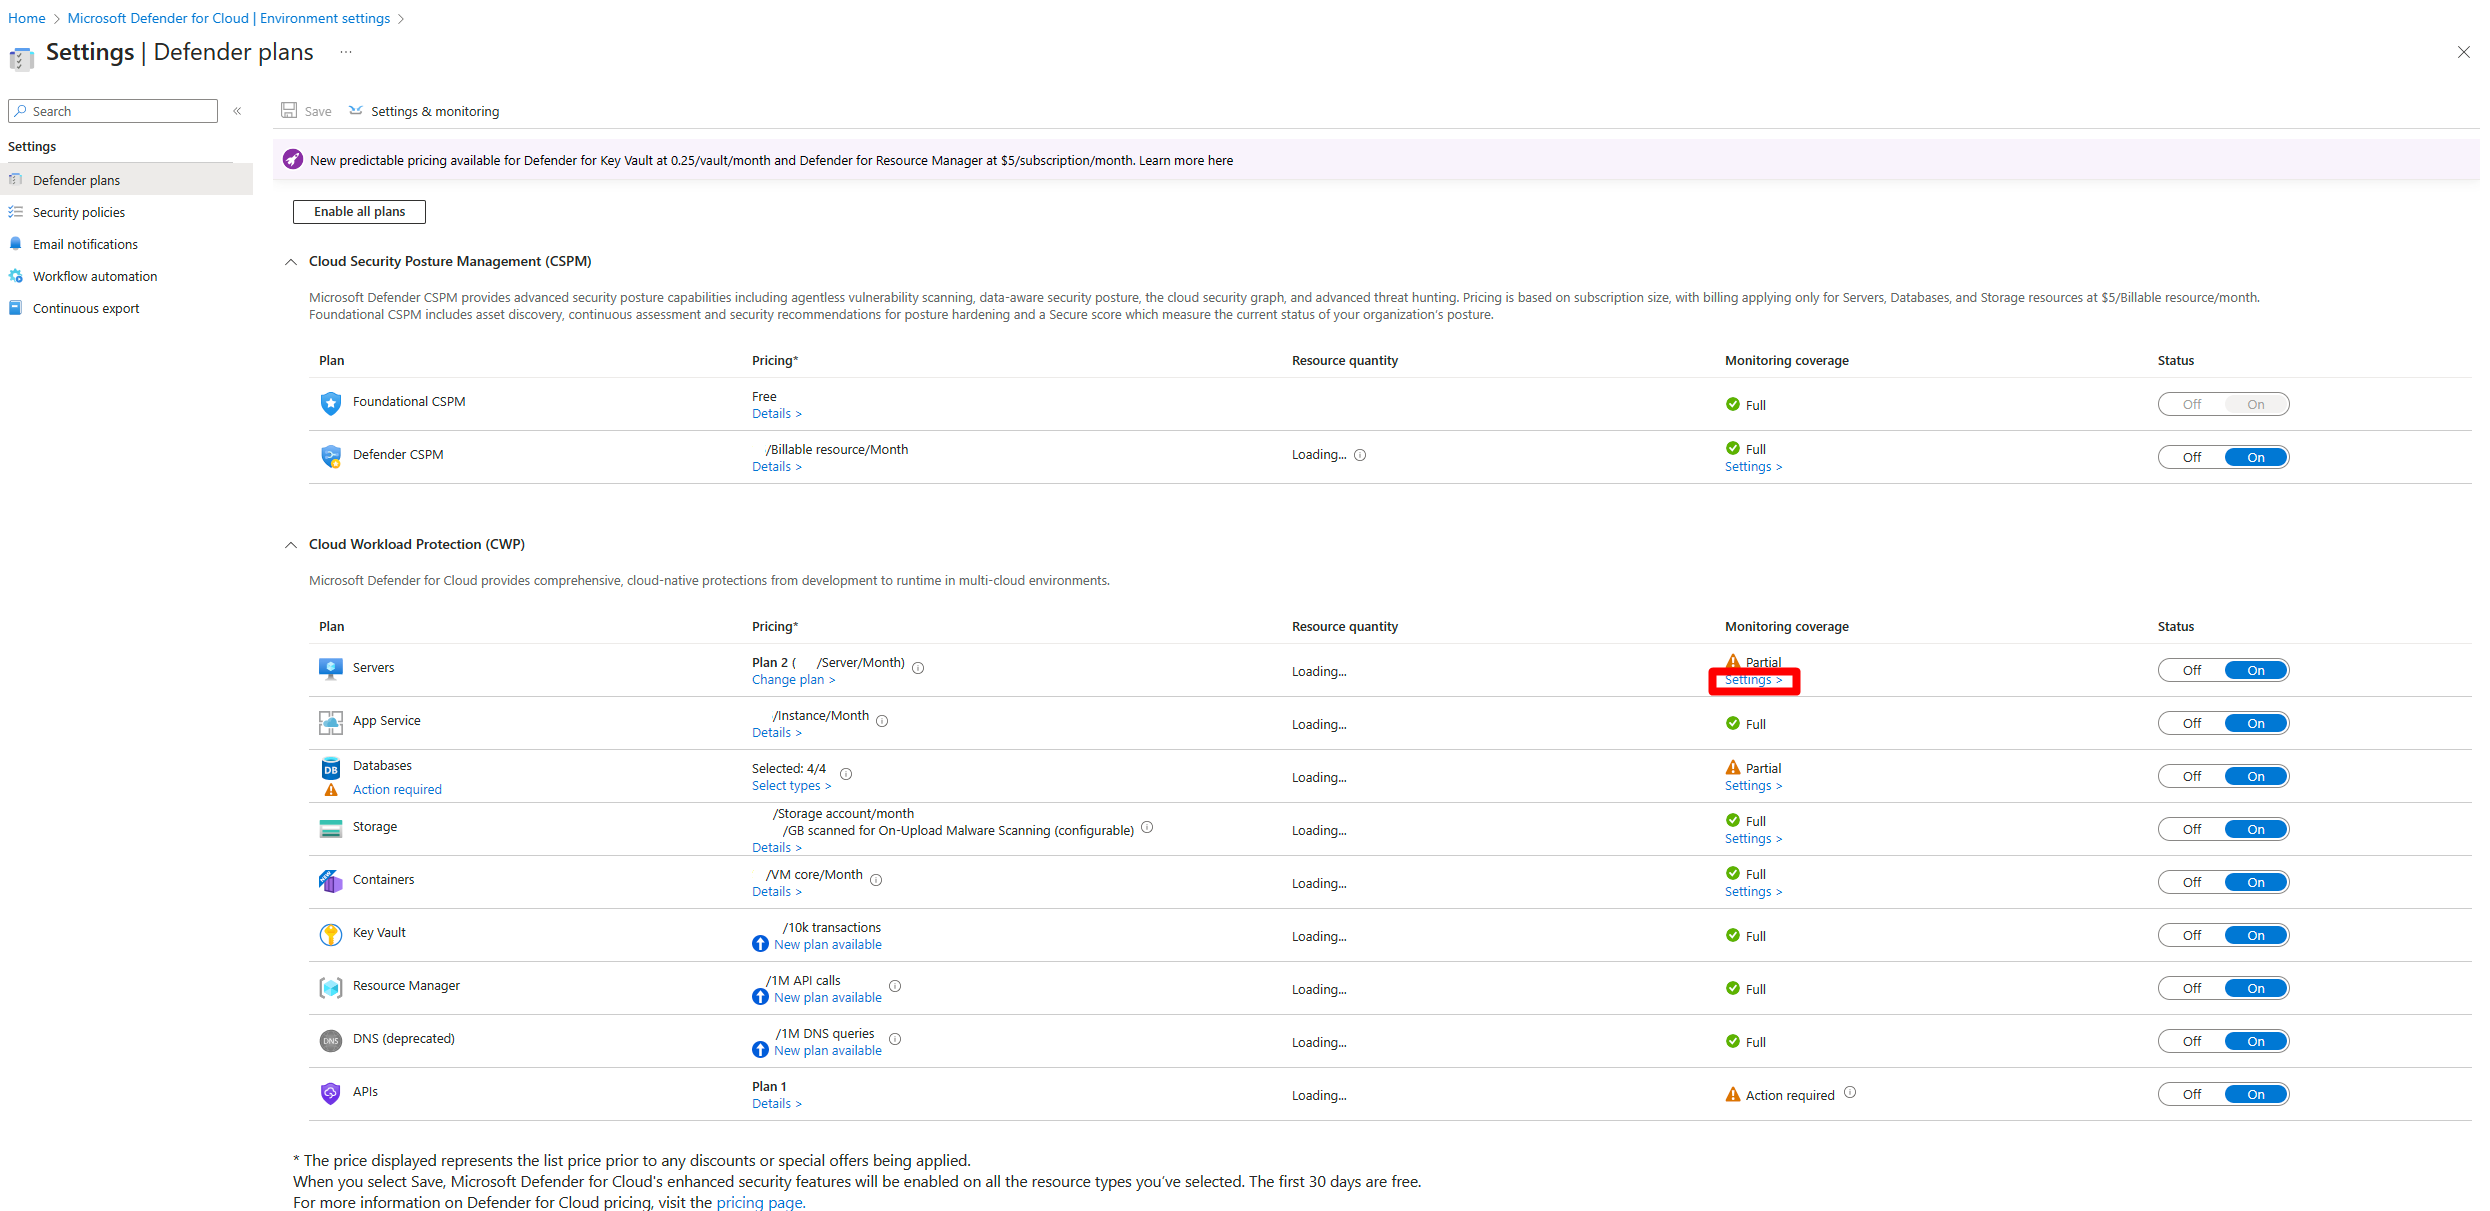This screenshot has width=2490, height=1211.
Task: Click the Key Vault plan icon
Action: [x=330, y=934]
